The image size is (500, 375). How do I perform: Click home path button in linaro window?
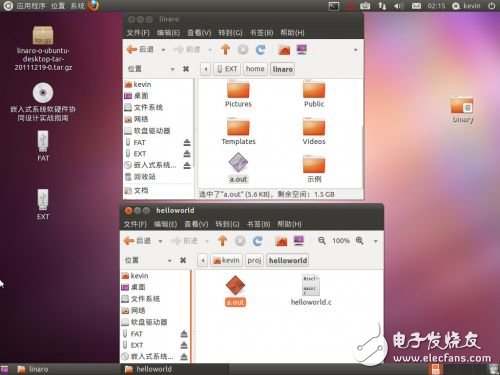pos(255,69)
